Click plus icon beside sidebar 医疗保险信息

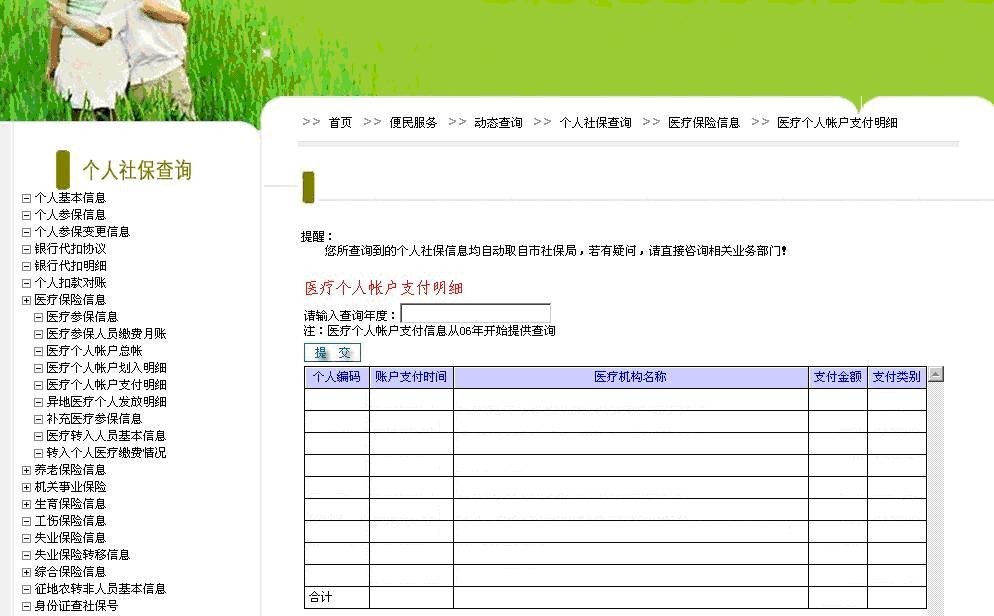26,300
